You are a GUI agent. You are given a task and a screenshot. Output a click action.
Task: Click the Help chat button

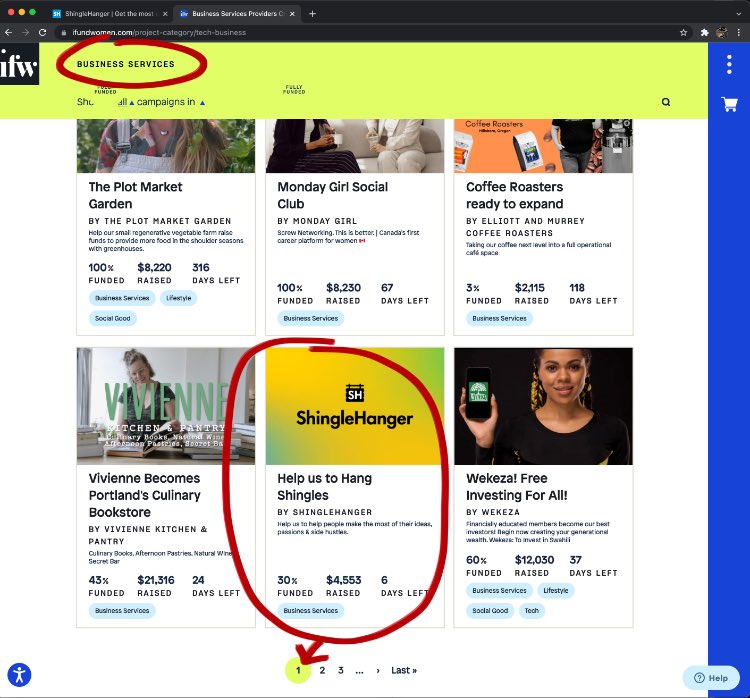(x=711, y=677)
